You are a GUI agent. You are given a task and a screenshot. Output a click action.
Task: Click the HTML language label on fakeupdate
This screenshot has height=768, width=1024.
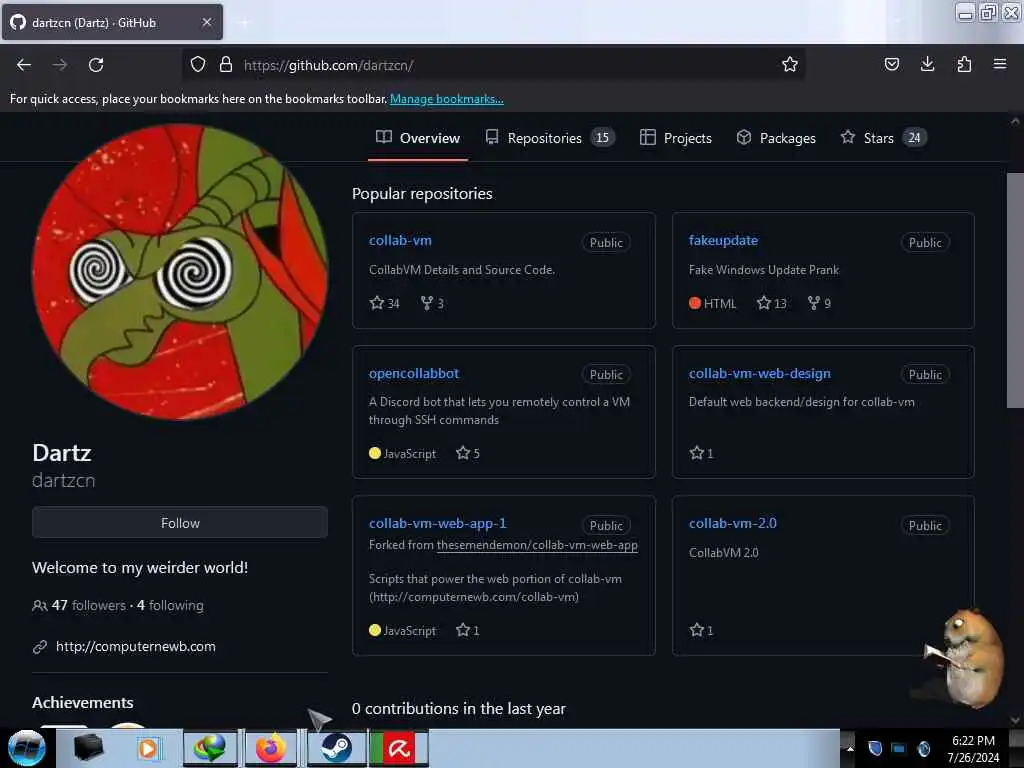pos(720,303)
